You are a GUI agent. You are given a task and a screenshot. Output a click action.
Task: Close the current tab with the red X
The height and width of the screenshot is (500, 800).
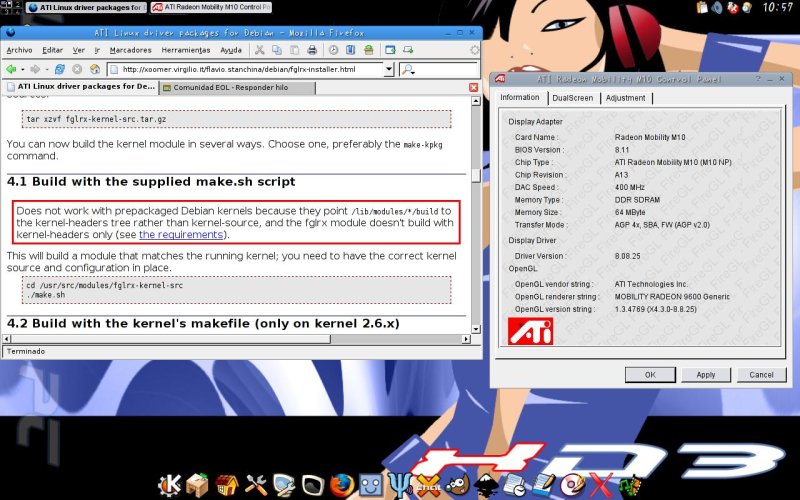tap(473, 87)
